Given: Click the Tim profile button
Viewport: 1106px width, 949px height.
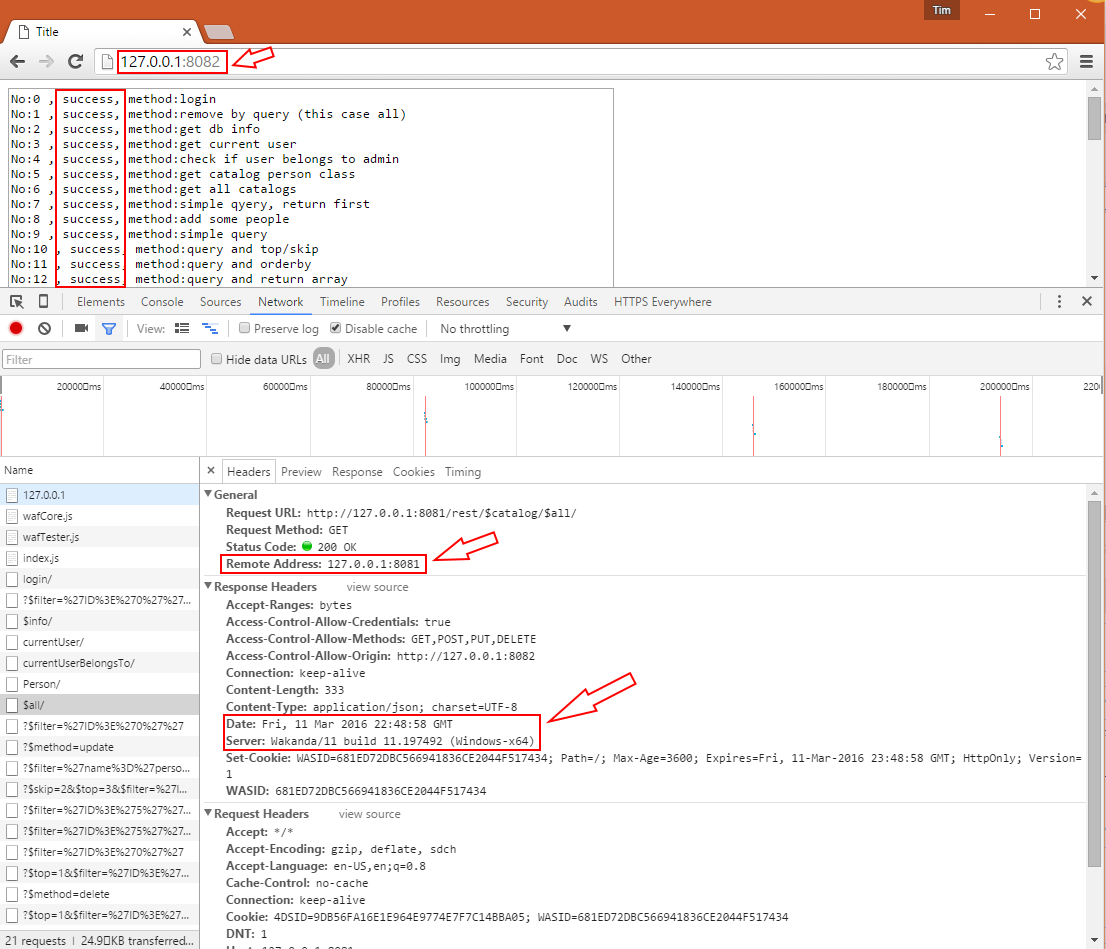Looking at the screenshot, I should 942,10.
